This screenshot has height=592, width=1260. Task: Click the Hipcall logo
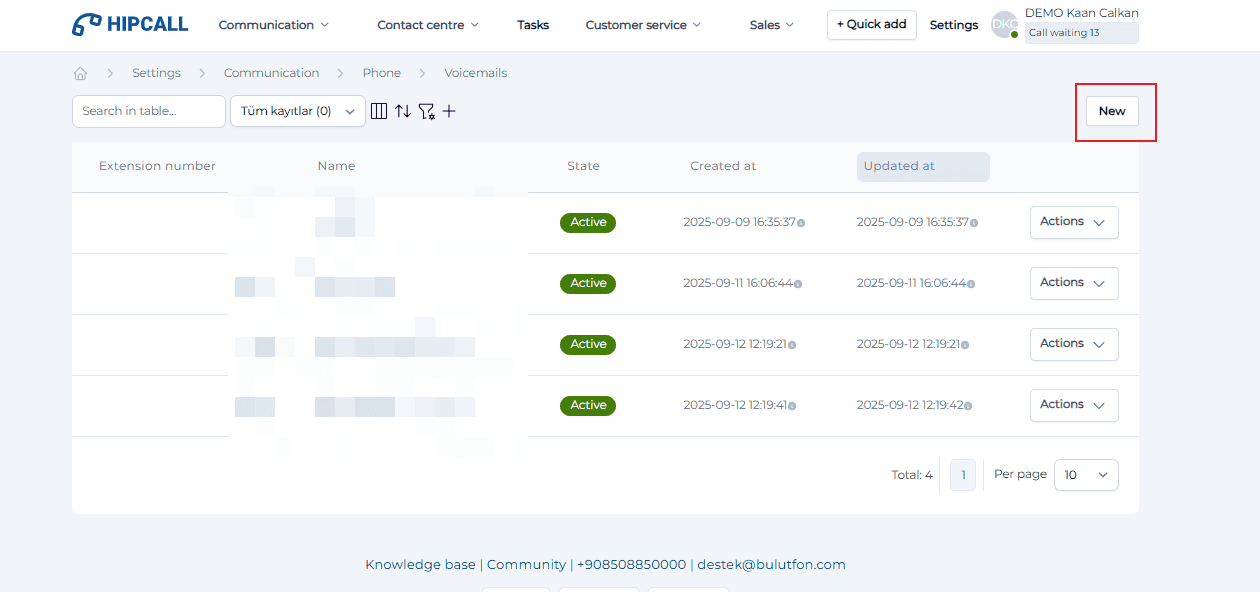point(130,25)
